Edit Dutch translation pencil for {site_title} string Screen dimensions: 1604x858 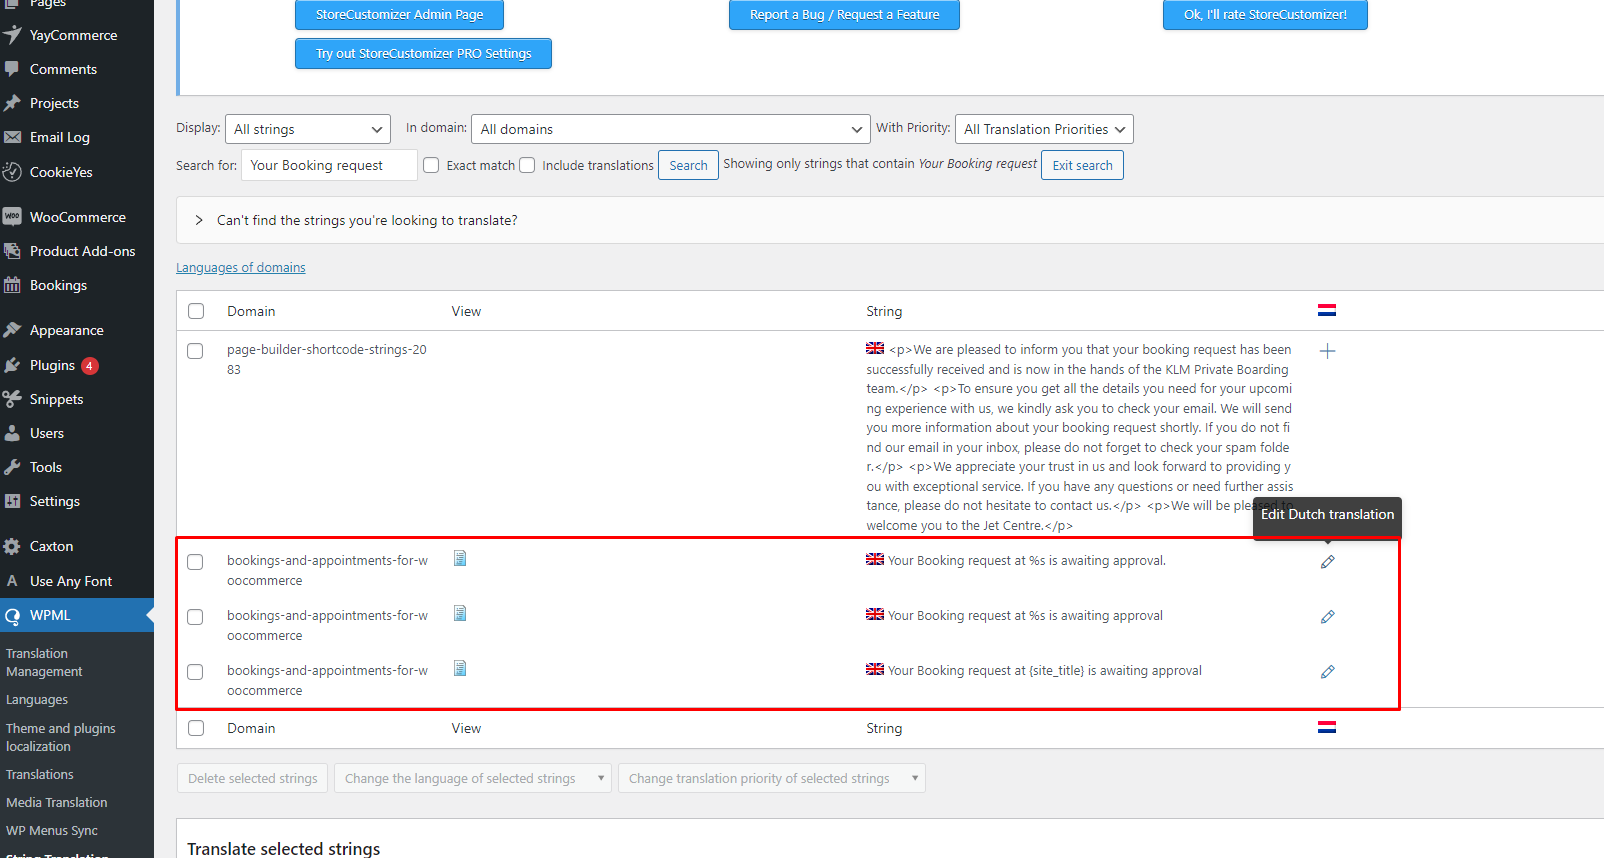[x=1327, y=672]
